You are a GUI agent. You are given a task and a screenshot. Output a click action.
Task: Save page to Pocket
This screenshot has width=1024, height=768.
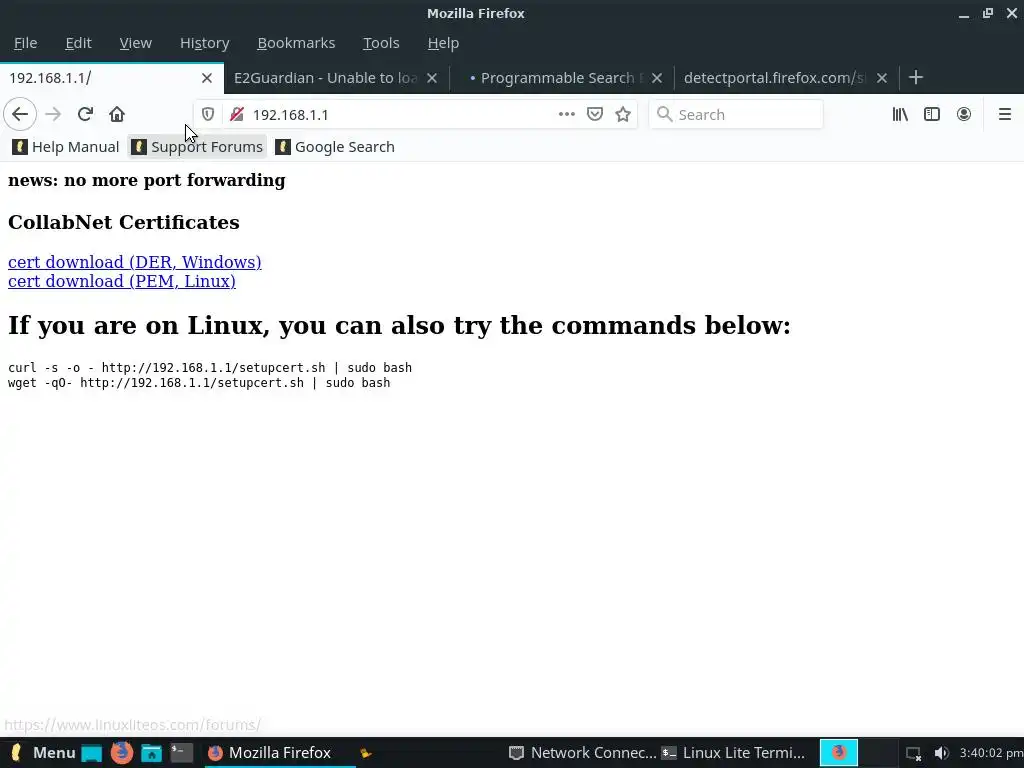pyautogui.click(x=594, y=114)
